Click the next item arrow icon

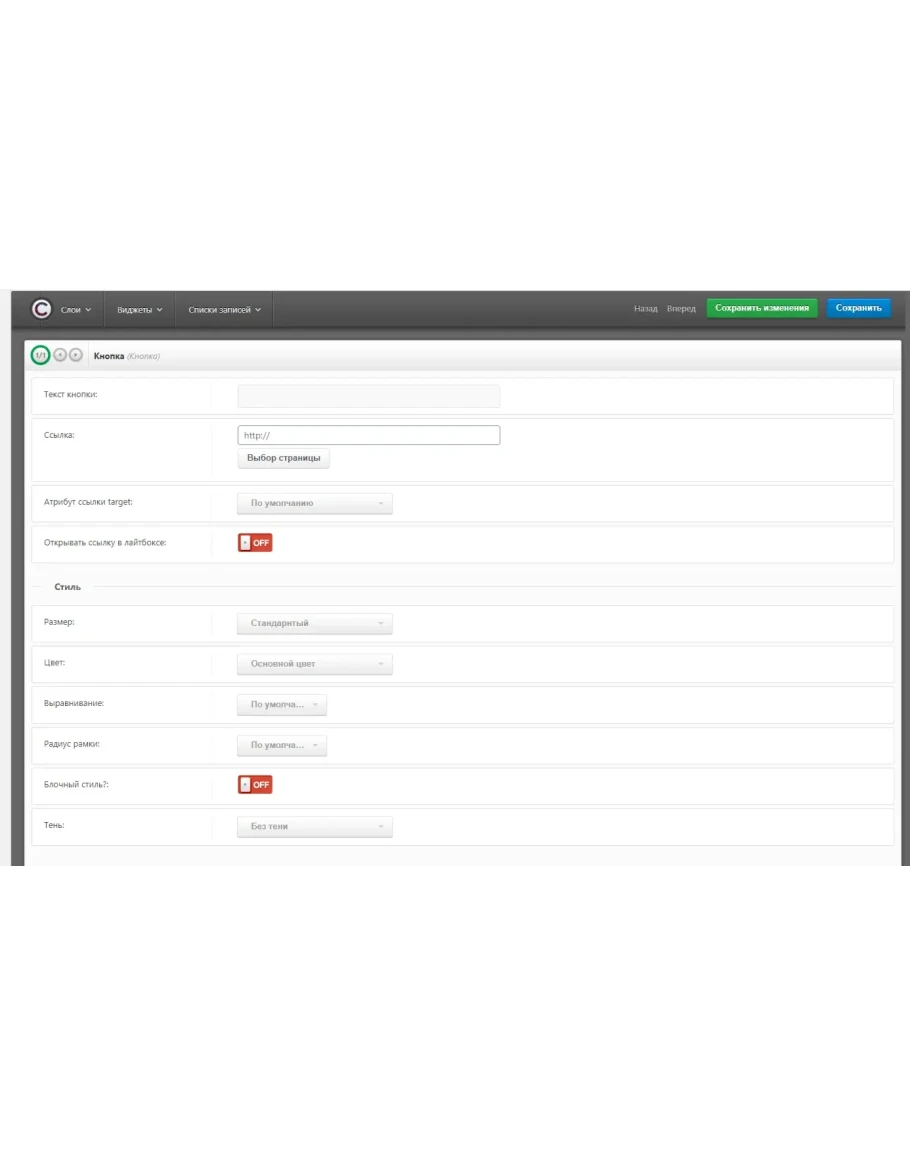point(76,355)
